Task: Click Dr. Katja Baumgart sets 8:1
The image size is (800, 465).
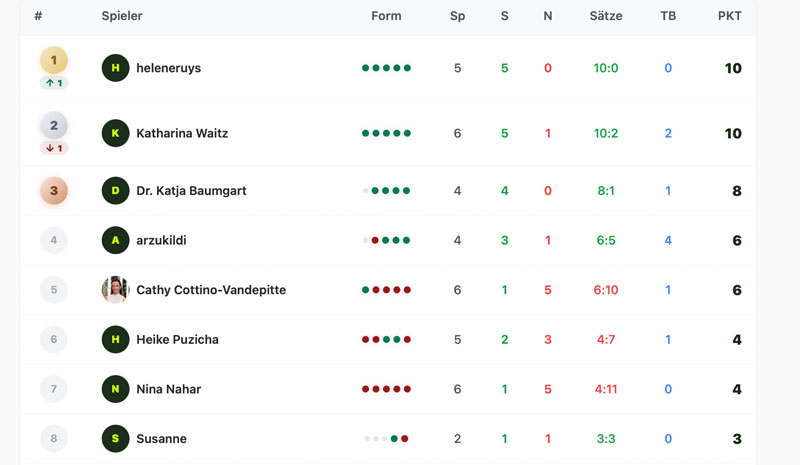Action: click(606, 191)
